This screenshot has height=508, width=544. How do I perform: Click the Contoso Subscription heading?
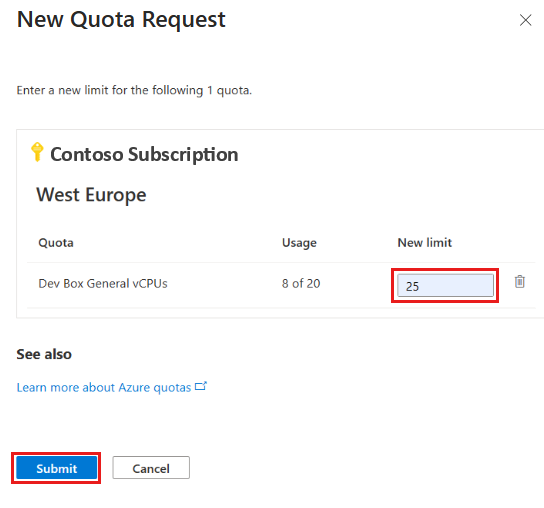[x=144, y=154]
